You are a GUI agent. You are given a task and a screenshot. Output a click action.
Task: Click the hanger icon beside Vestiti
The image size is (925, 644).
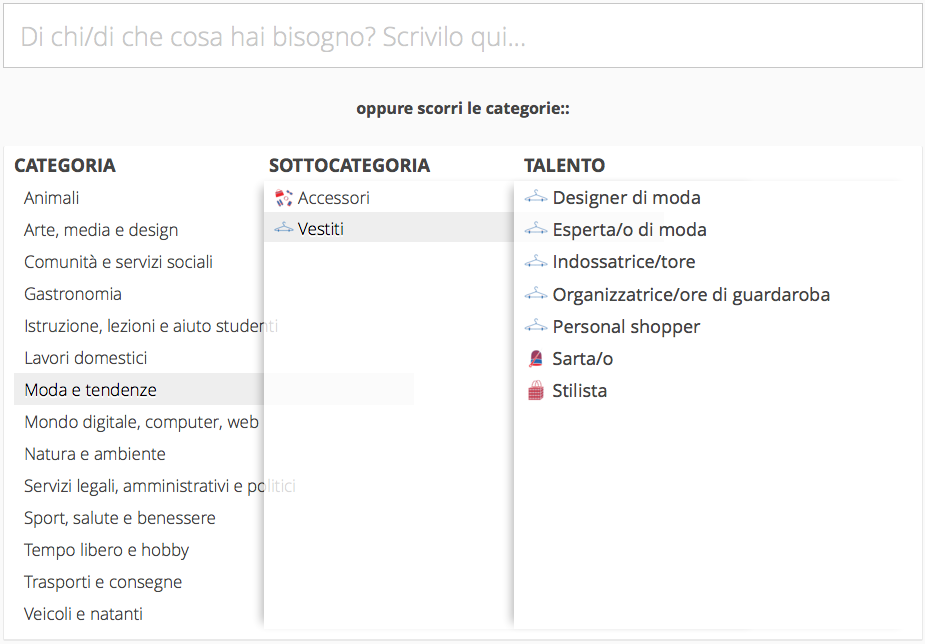tap(283, 228)
